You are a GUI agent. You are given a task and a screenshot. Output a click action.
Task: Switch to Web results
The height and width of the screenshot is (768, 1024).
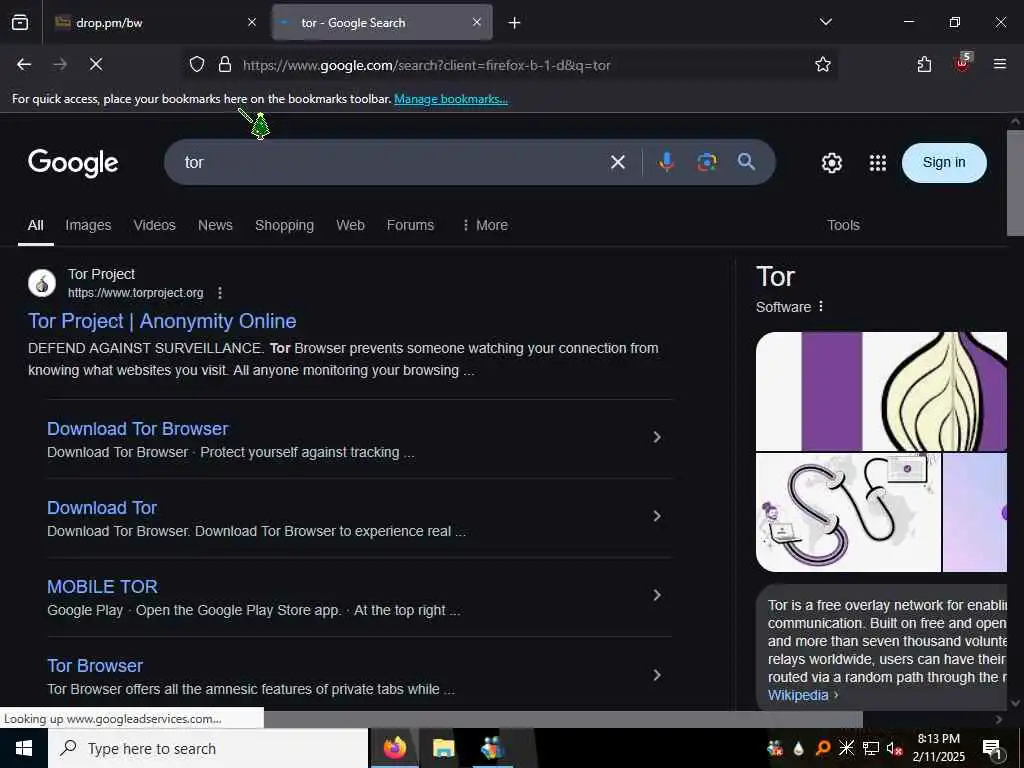pos(350,225)
